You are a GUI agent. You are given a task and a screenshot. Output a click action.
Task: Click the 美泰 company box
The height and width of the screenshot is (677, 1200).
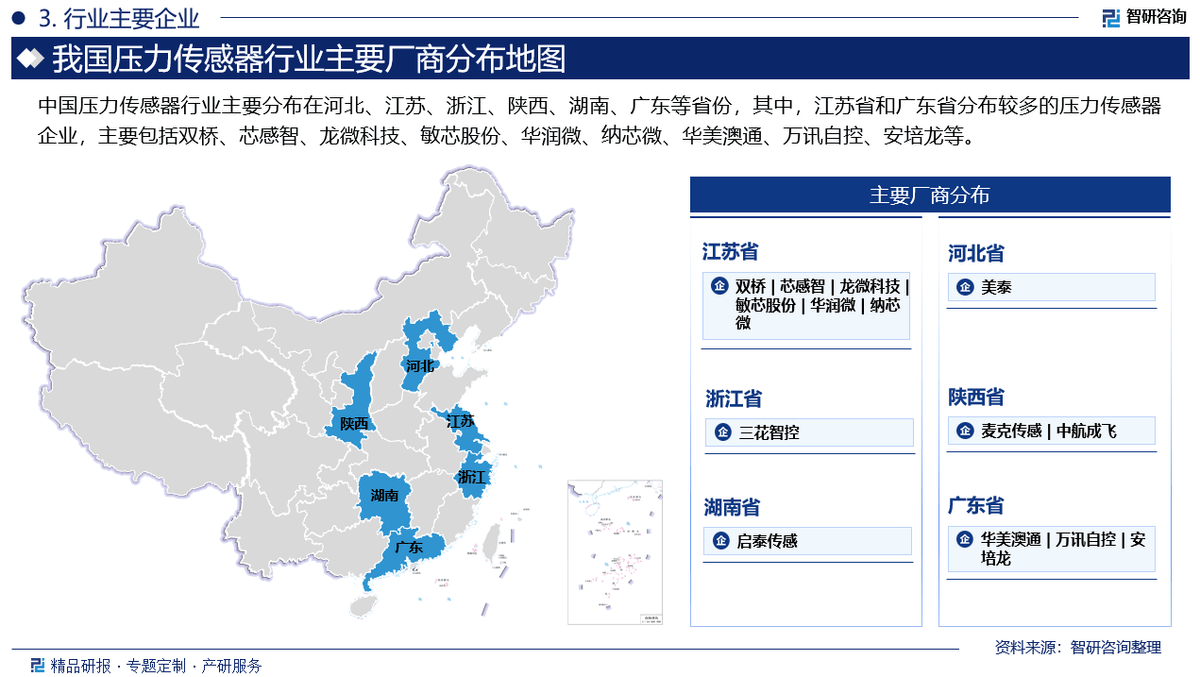pos(1052,288)
